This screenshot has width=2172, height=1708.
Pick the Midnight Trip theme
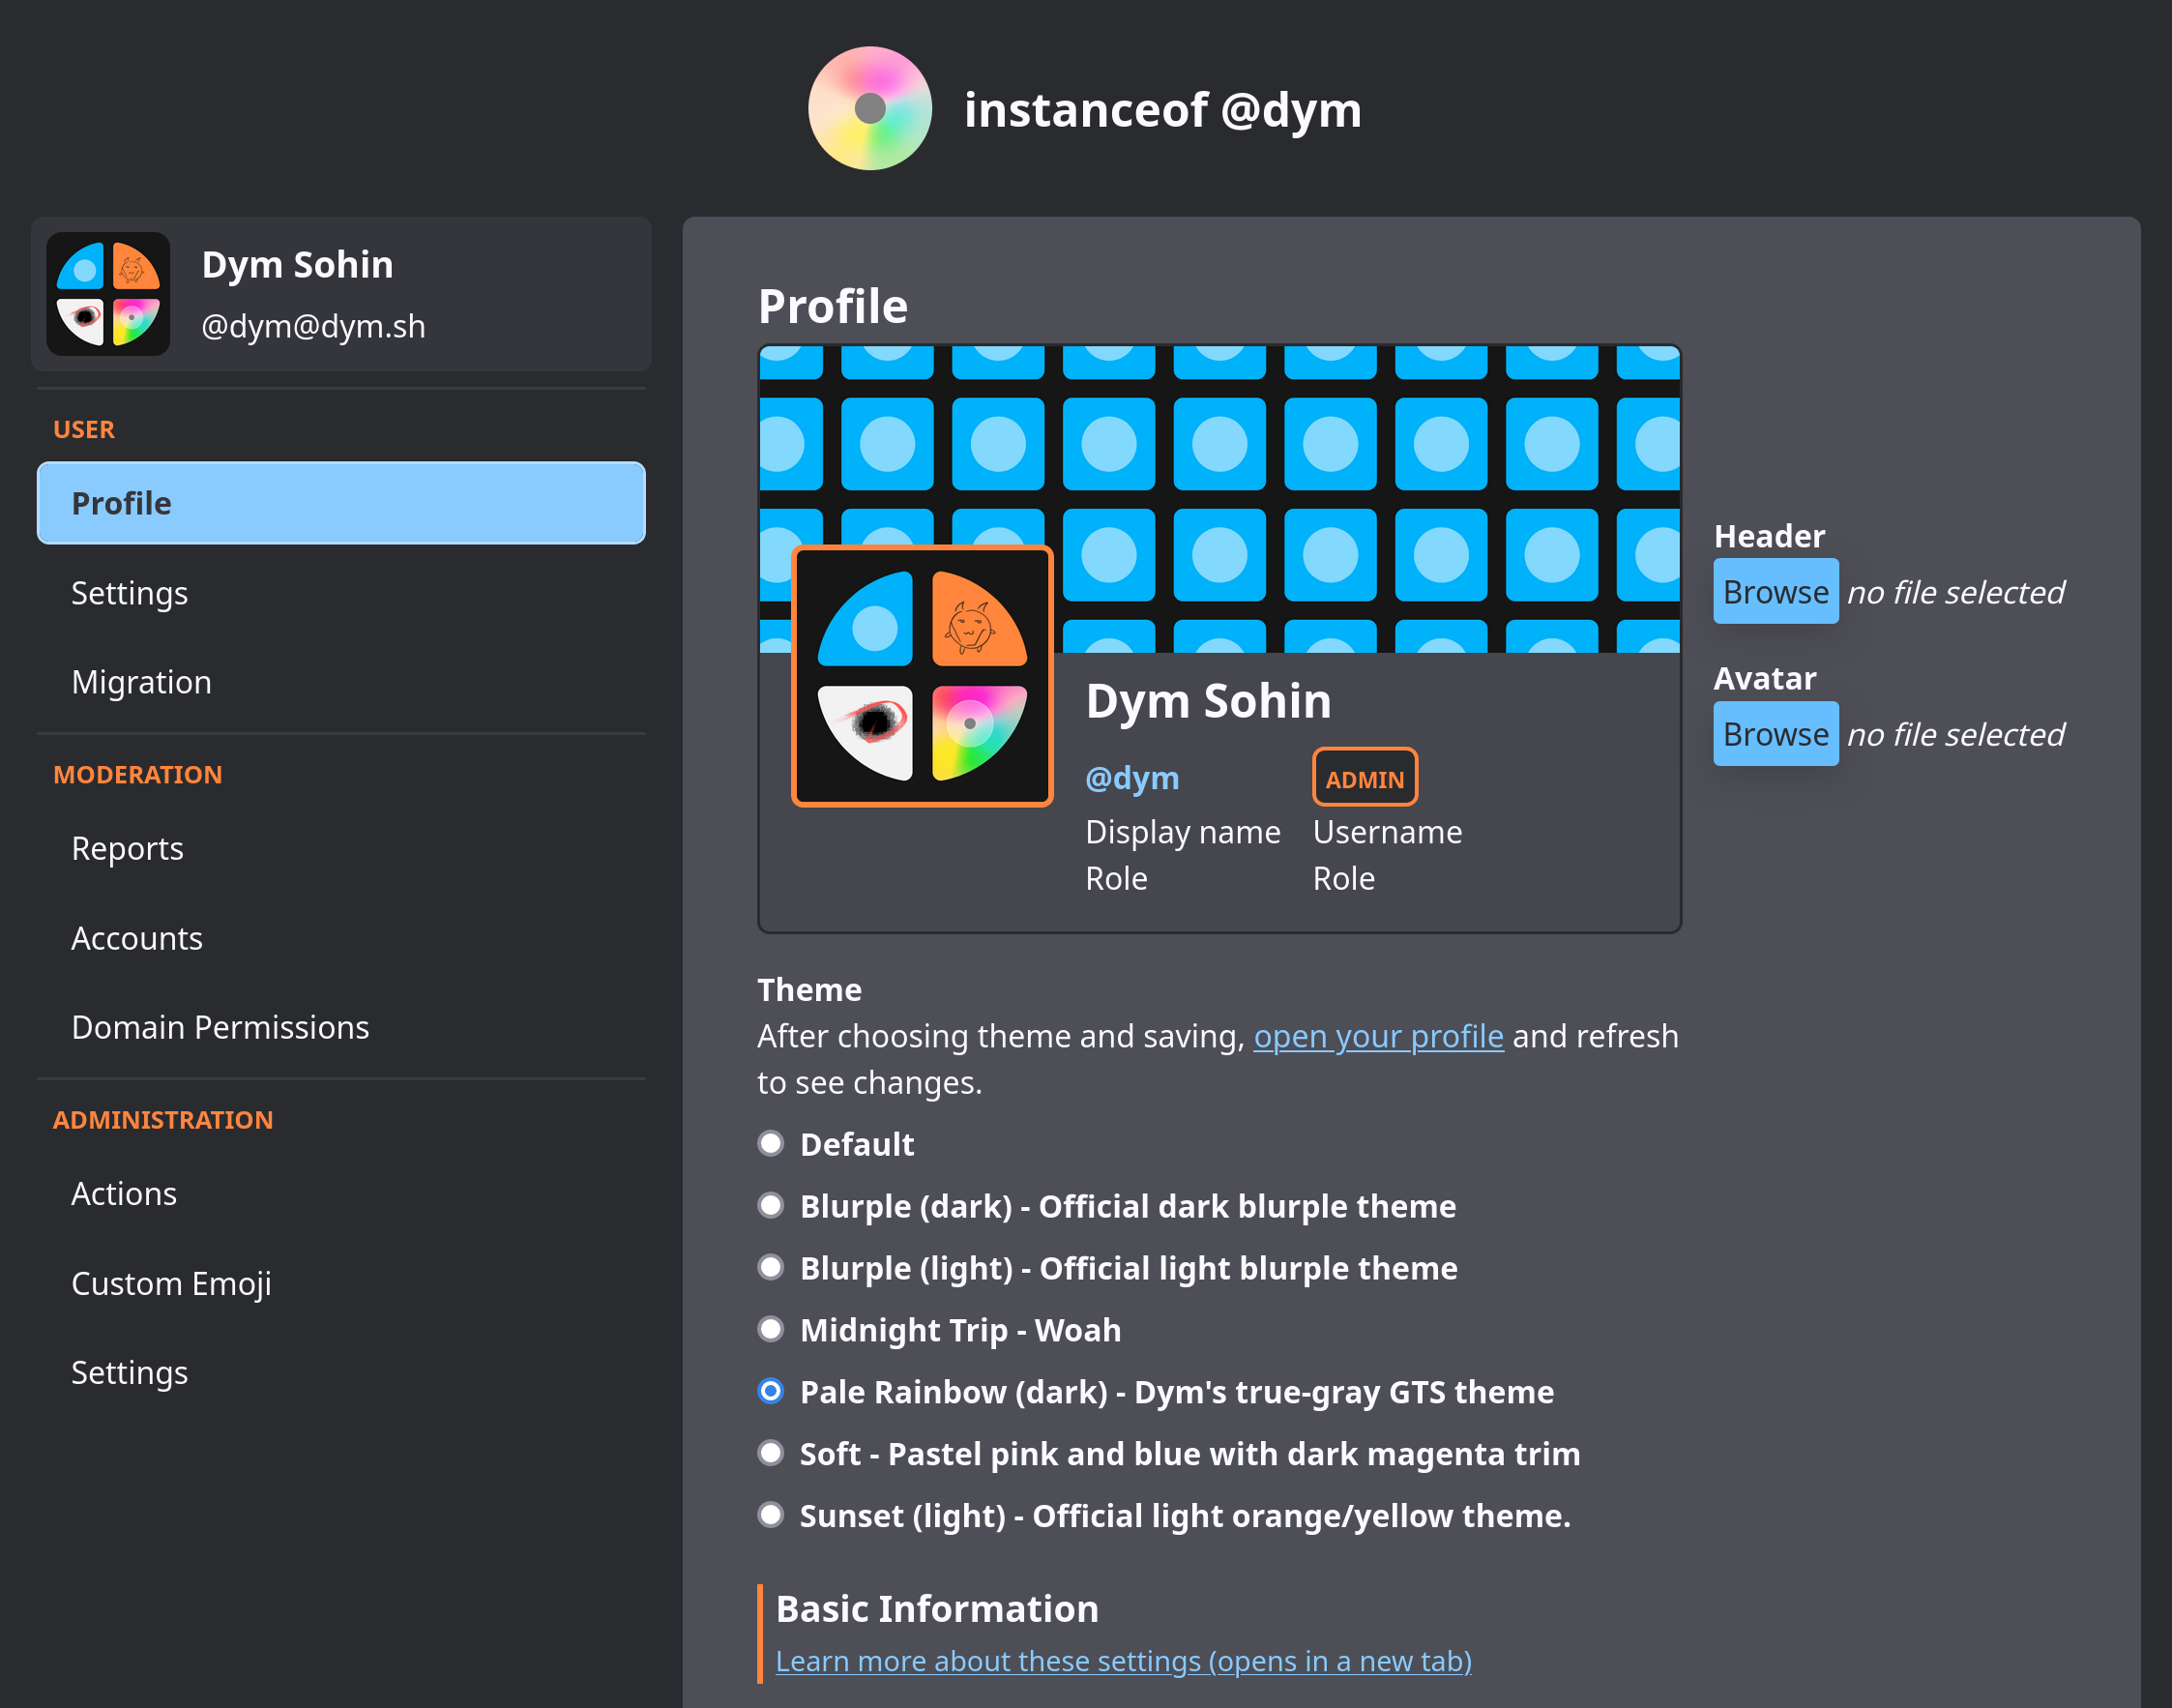point(770,1329)
